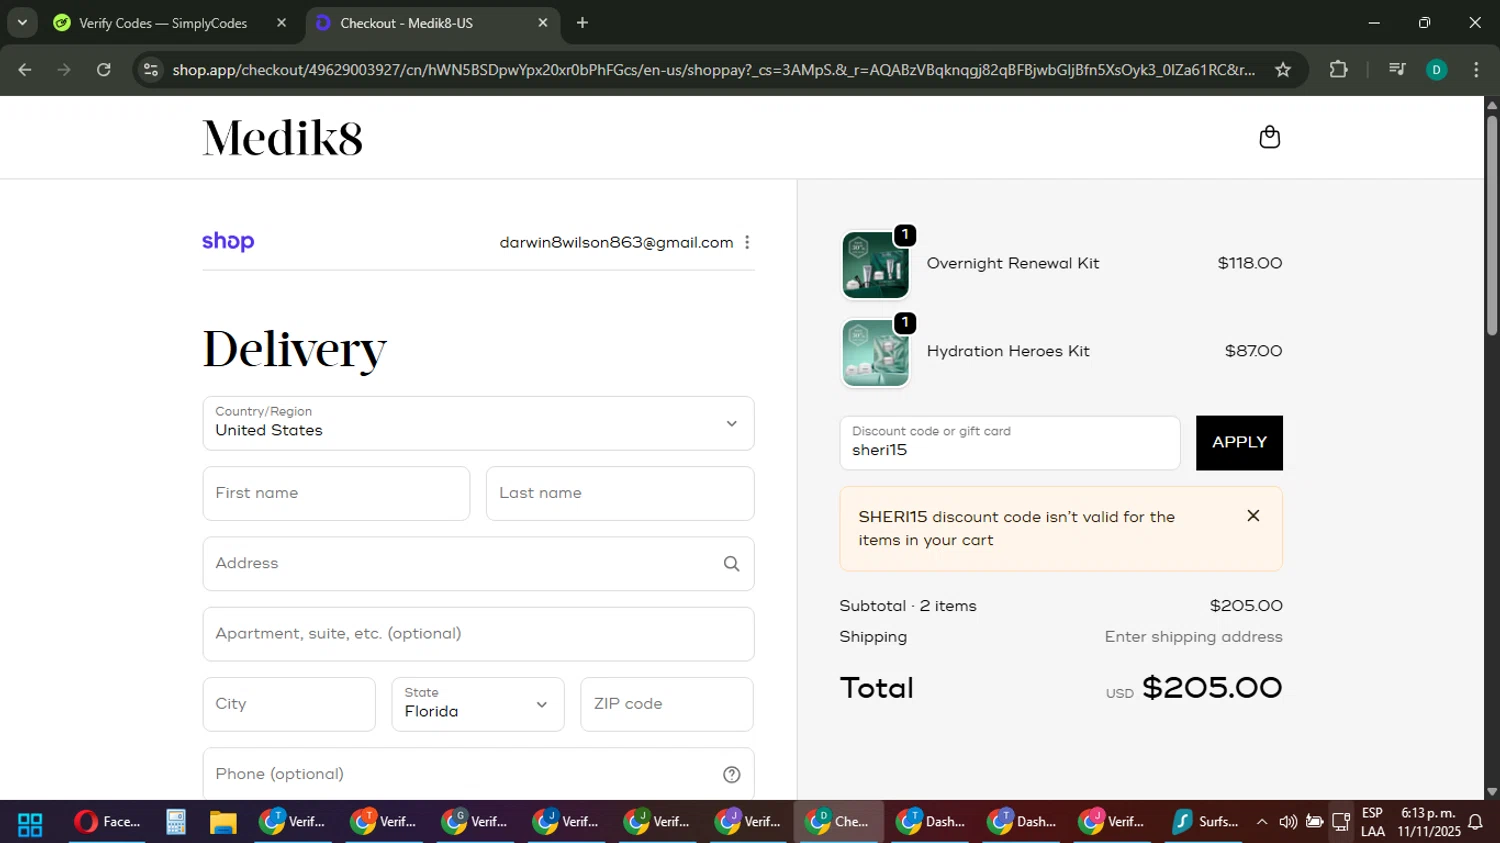
Task: Open the media control icon in toolbar
Action: (x=1397, y=69)
